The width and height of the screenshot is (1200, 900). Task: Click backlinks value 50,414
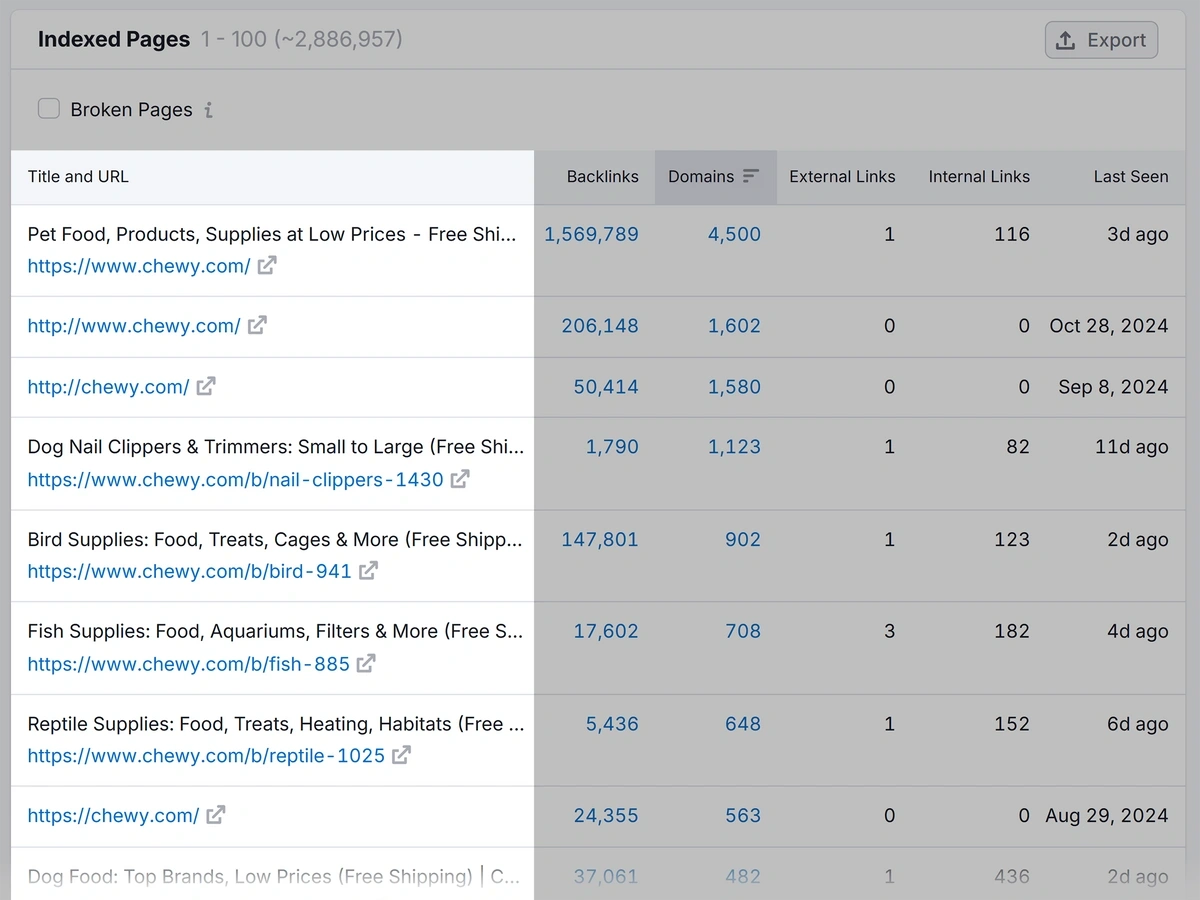tap(606, 386)
